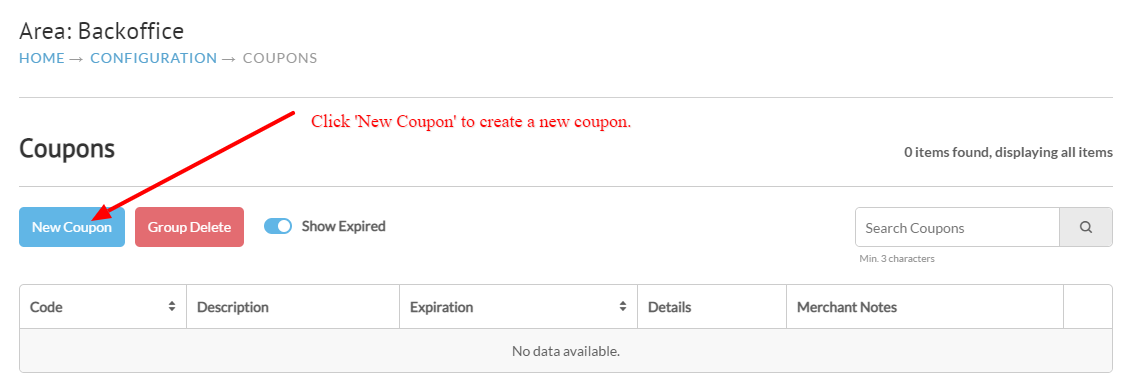The image size is (1136, 388).
Task: Click the 'No data available.' table row
Action: coord(566,351)
